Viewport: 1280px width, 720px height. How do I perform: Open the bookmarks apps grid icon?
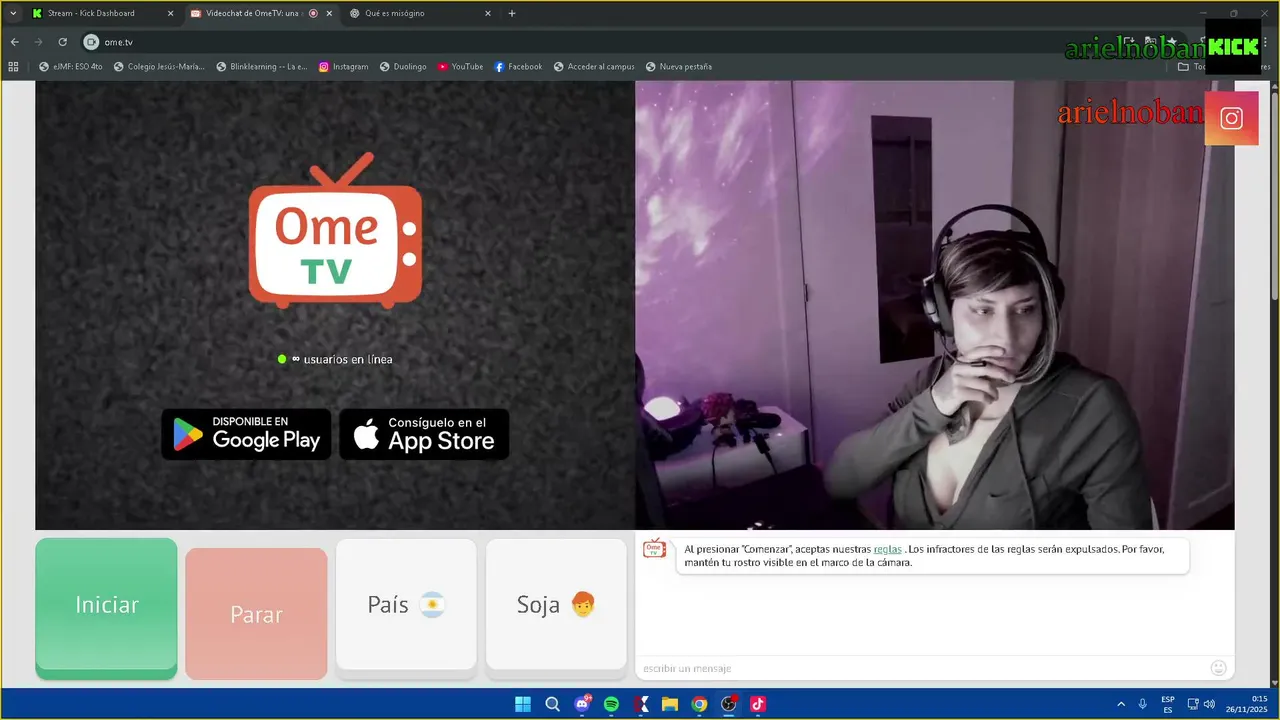[x=13, y=67]
